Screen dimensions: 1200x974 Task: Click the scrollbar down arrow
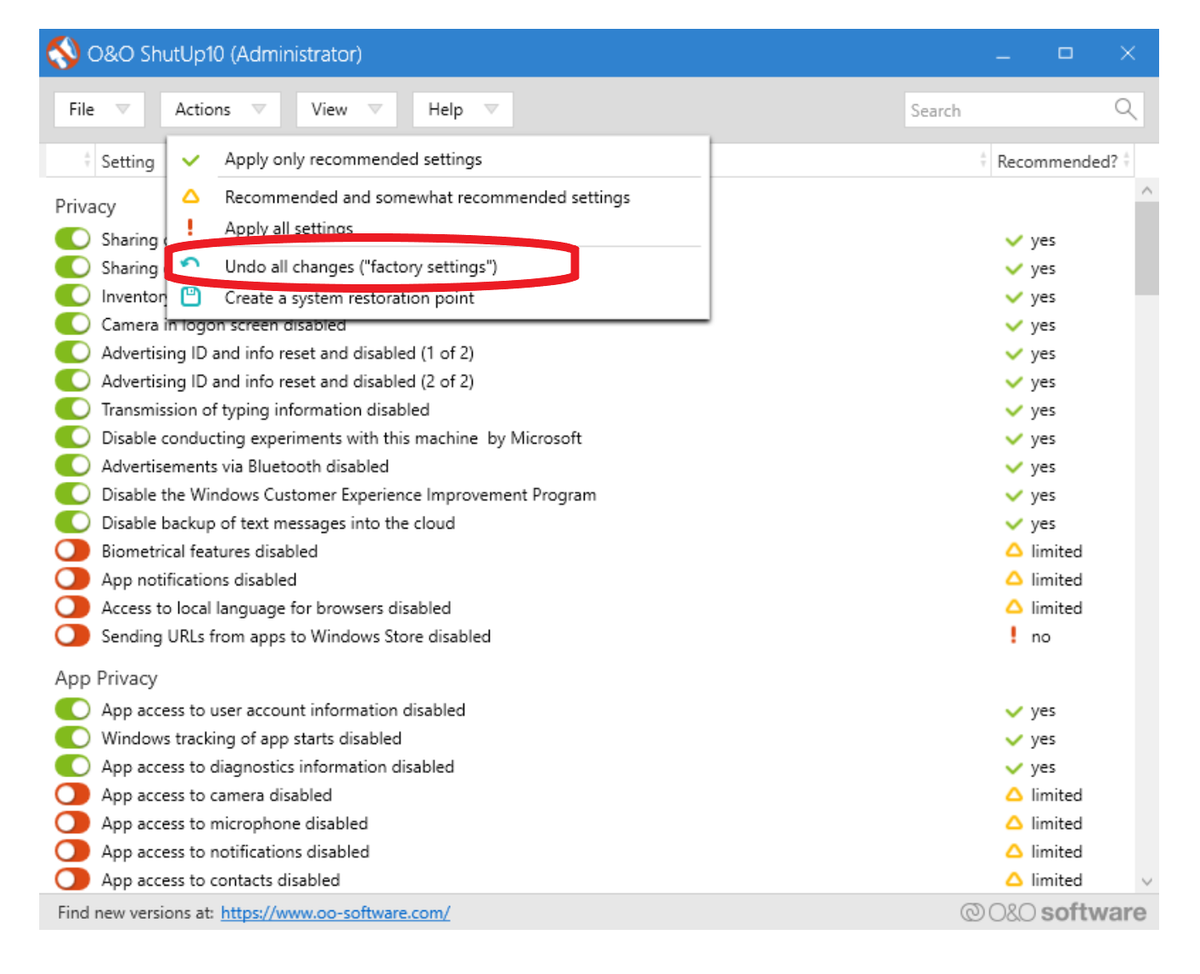tap(1147, 881)
